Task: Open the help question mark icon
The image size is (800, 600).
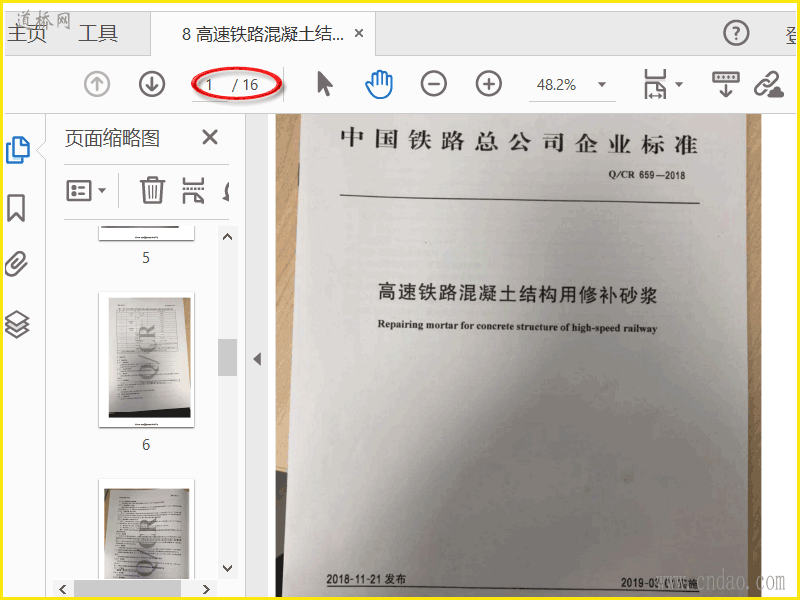Action: point(736,34)
